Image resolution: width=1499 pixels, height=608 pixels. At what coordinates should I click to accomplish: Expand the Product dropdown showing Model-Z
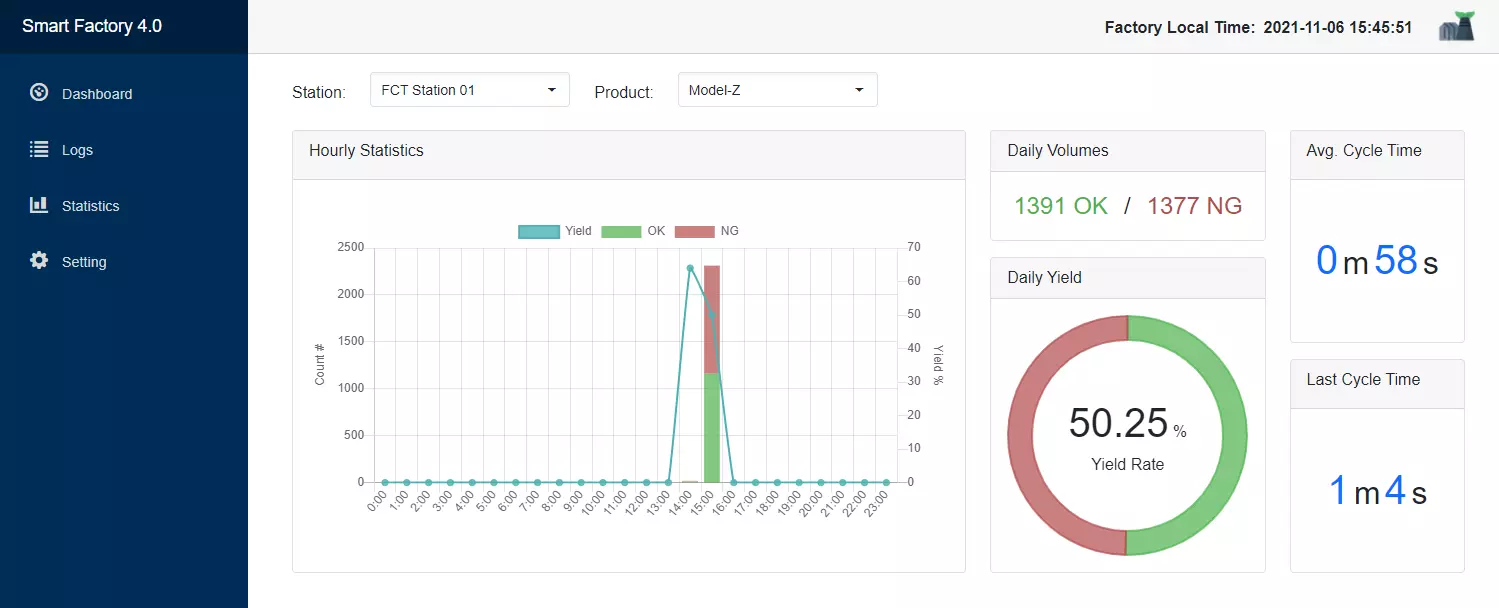(x=777, y=90)
